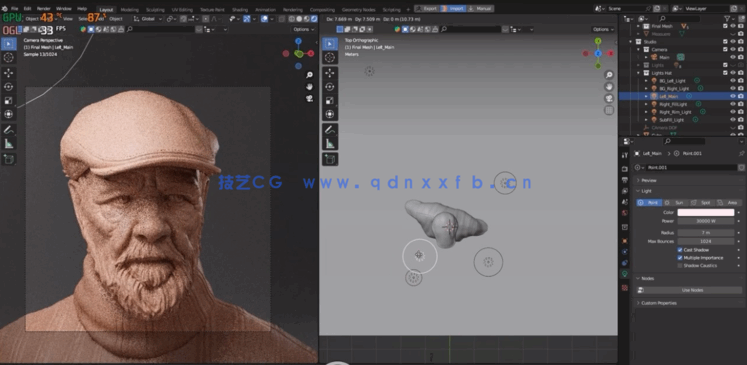Switch to the Shading workspace tab
Viewport: 747px width, 365px height.
[240, 10]
